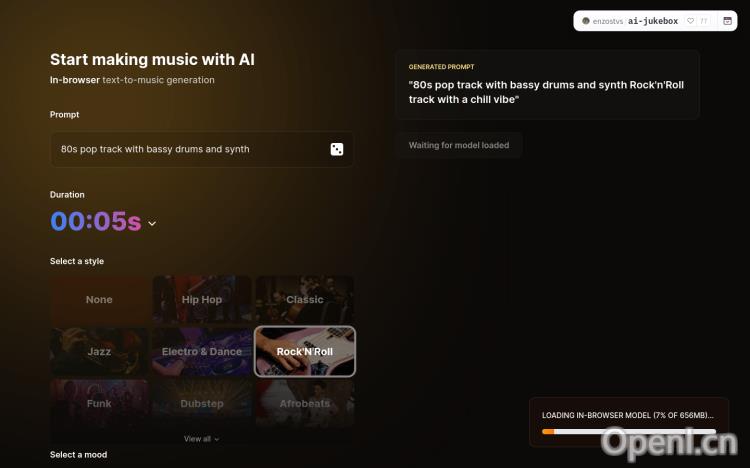Expand View all styles
Screen dimensions: 750x468
click(x=201, y=439)
